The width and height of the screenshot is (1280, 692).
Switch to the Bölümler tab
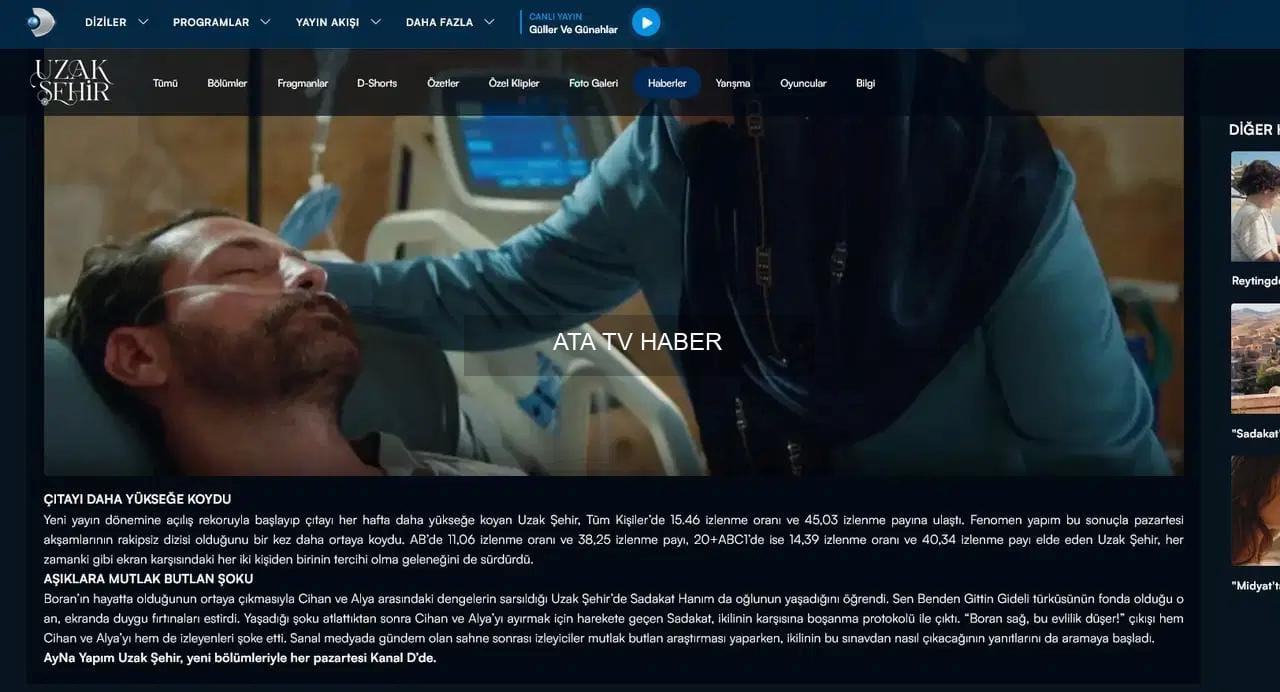pyautogui.click(x=227, y=83)
